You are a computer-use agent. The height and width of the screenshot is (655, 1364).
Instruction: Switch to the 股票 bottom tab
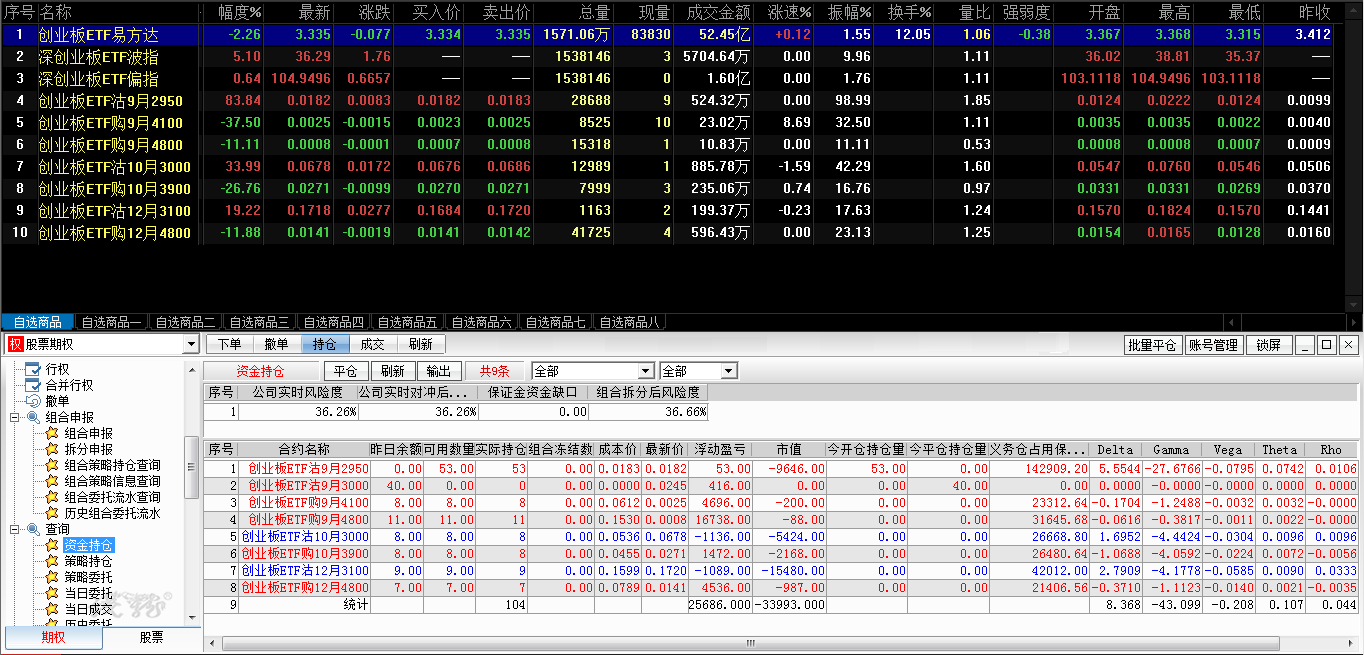pyautogui.click(x=151, y=637)
